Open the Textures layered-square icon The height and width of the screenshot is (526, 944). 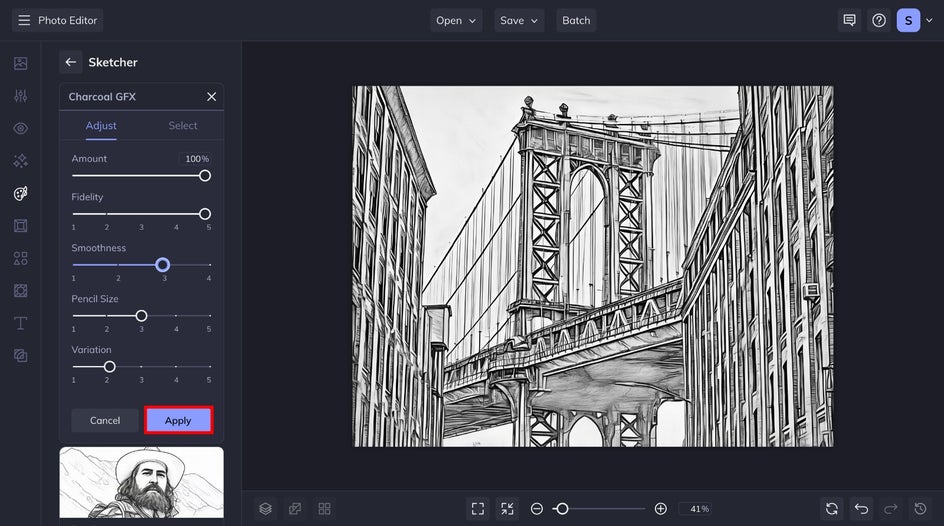coord(20,356)
